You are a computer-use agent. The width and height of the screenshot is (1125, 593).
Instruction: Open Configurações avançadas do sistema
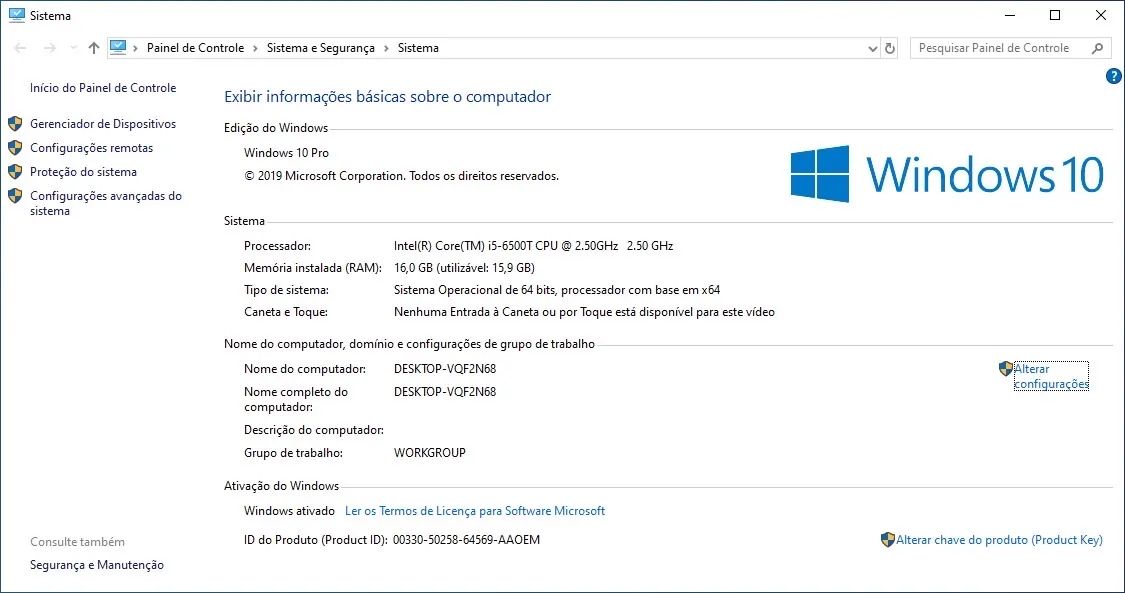pos(105,203)
